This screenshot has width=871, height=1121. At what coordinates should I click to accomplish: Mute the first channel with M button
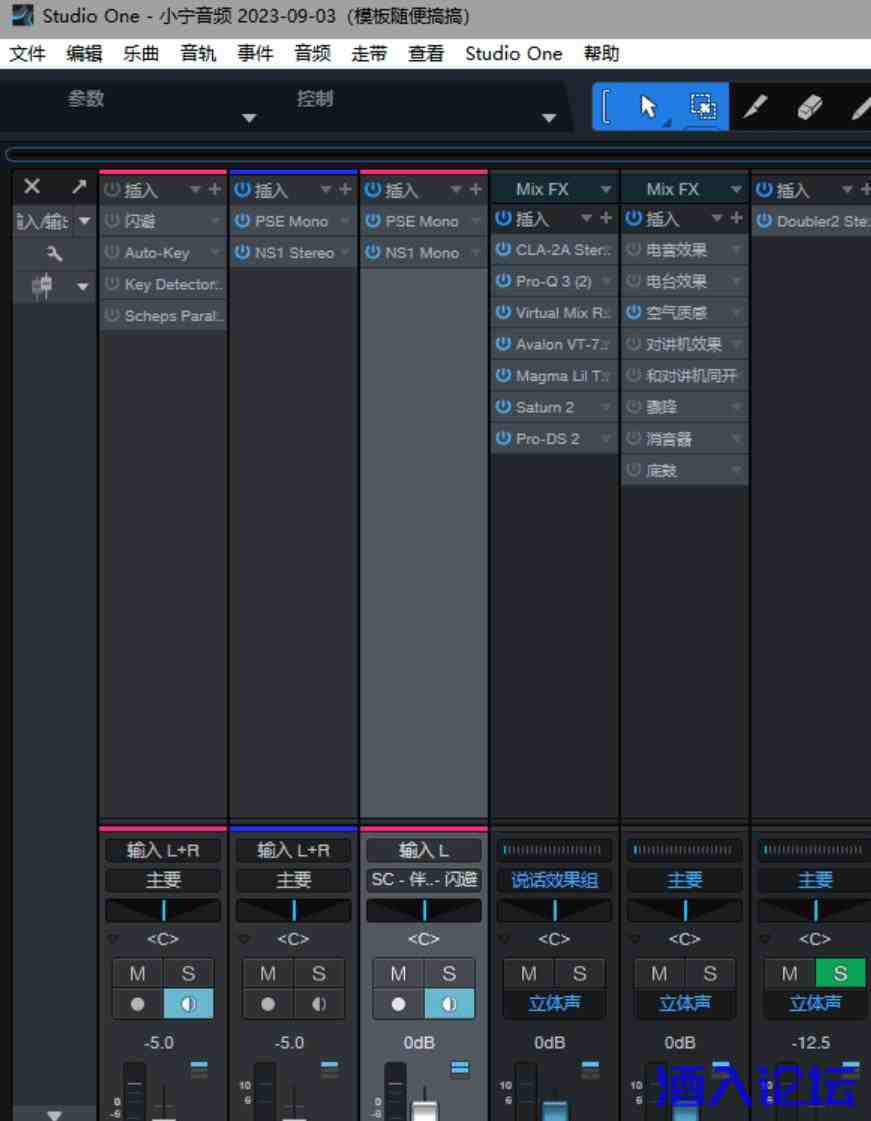pyautogui.click(x=137, y=973)
